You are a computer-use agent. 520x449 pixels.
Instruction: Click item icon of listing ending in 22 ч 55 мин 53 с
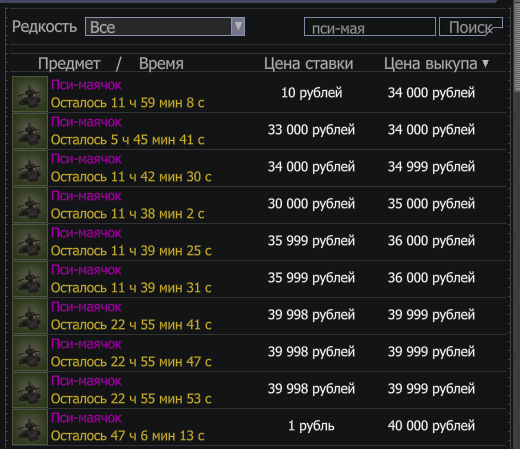[x=30, y=390]
